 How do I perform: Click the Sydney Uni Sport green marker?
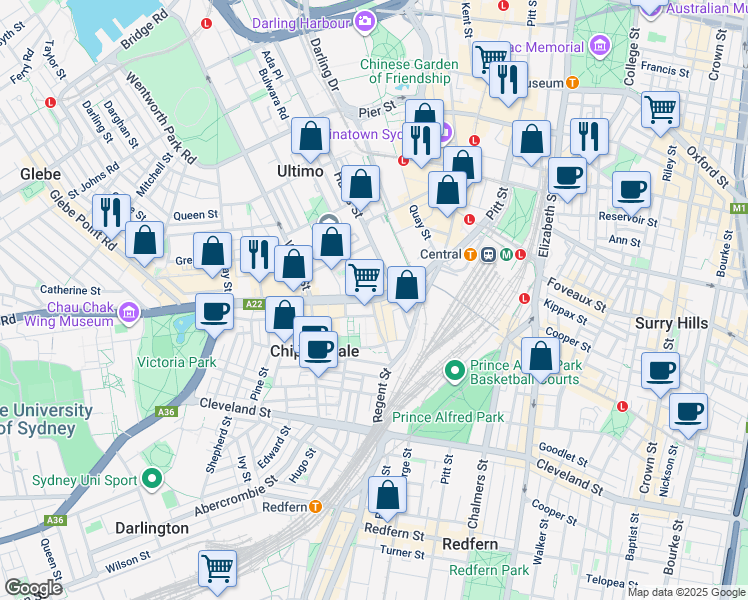pyautogui.click(x=152, y=479)
